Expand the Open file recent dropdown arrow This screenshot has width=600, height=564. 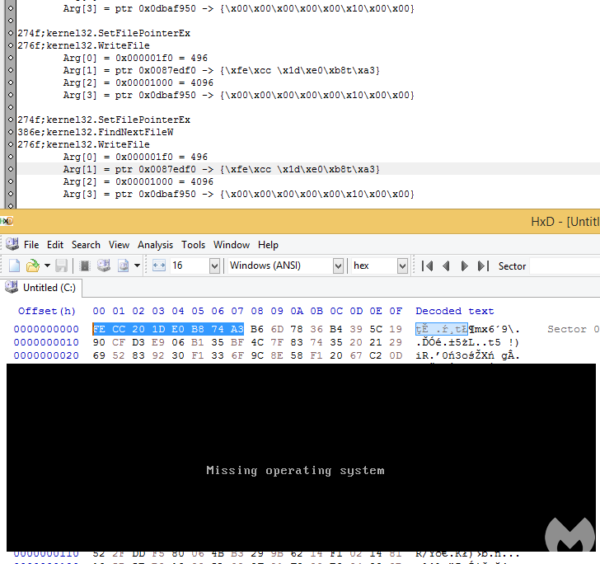pos(47,265)
